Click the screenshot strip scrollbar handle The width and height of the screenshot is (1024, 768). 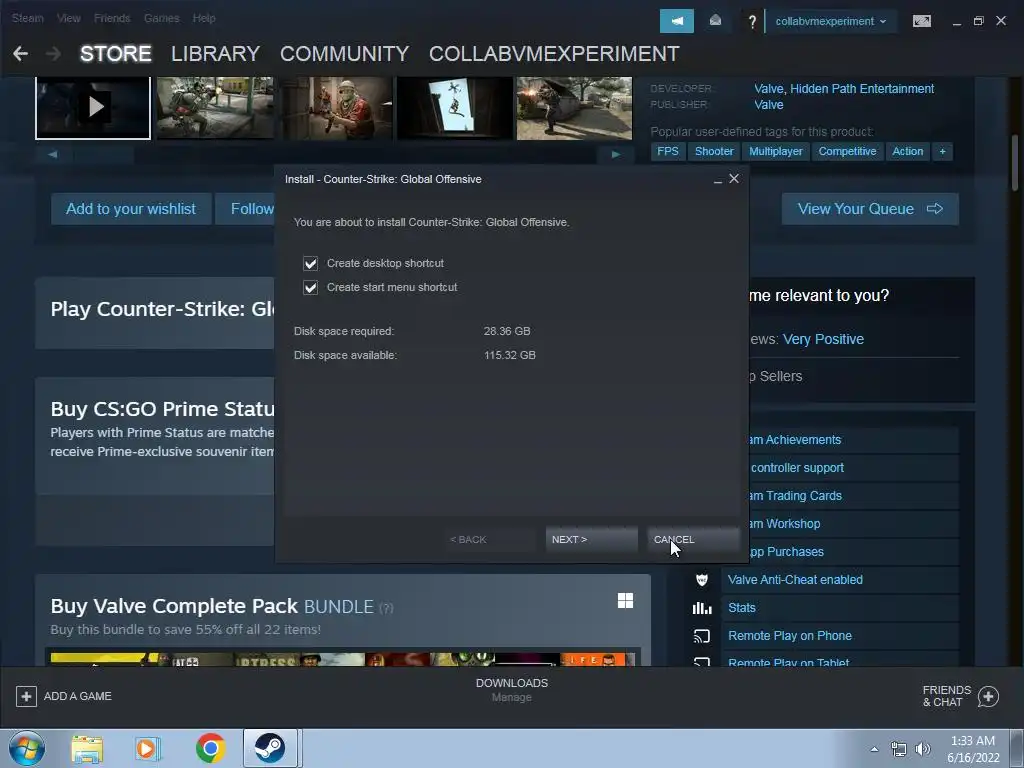click(104, 155)
